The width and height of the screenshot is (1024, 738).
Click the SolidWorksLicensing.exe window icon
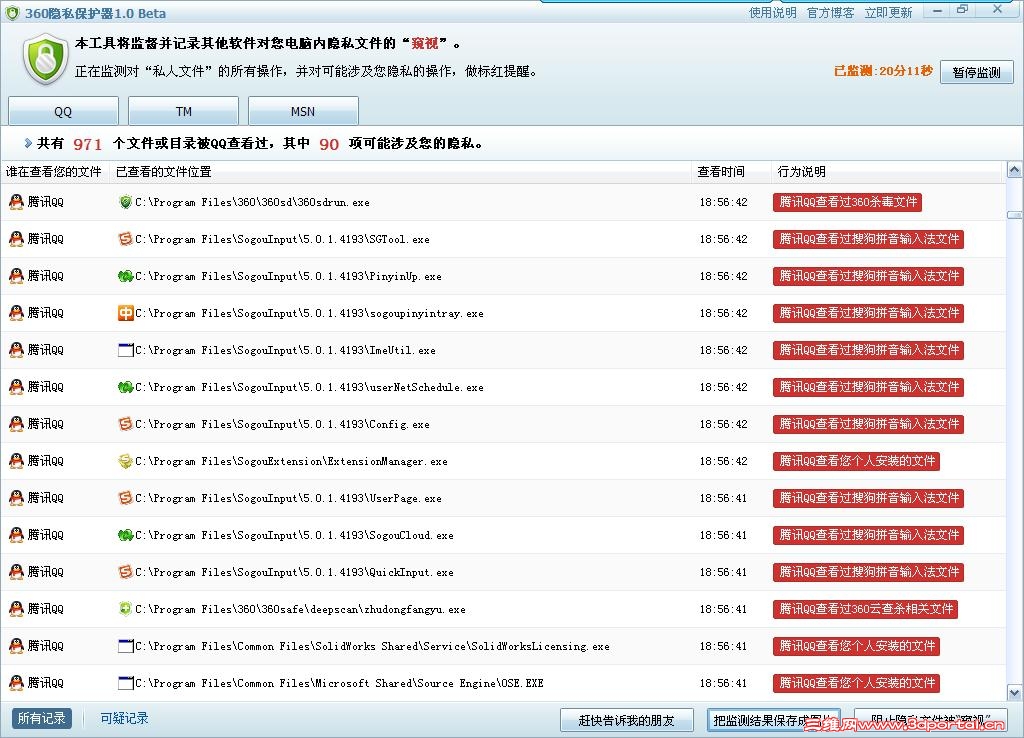point(125,646)
